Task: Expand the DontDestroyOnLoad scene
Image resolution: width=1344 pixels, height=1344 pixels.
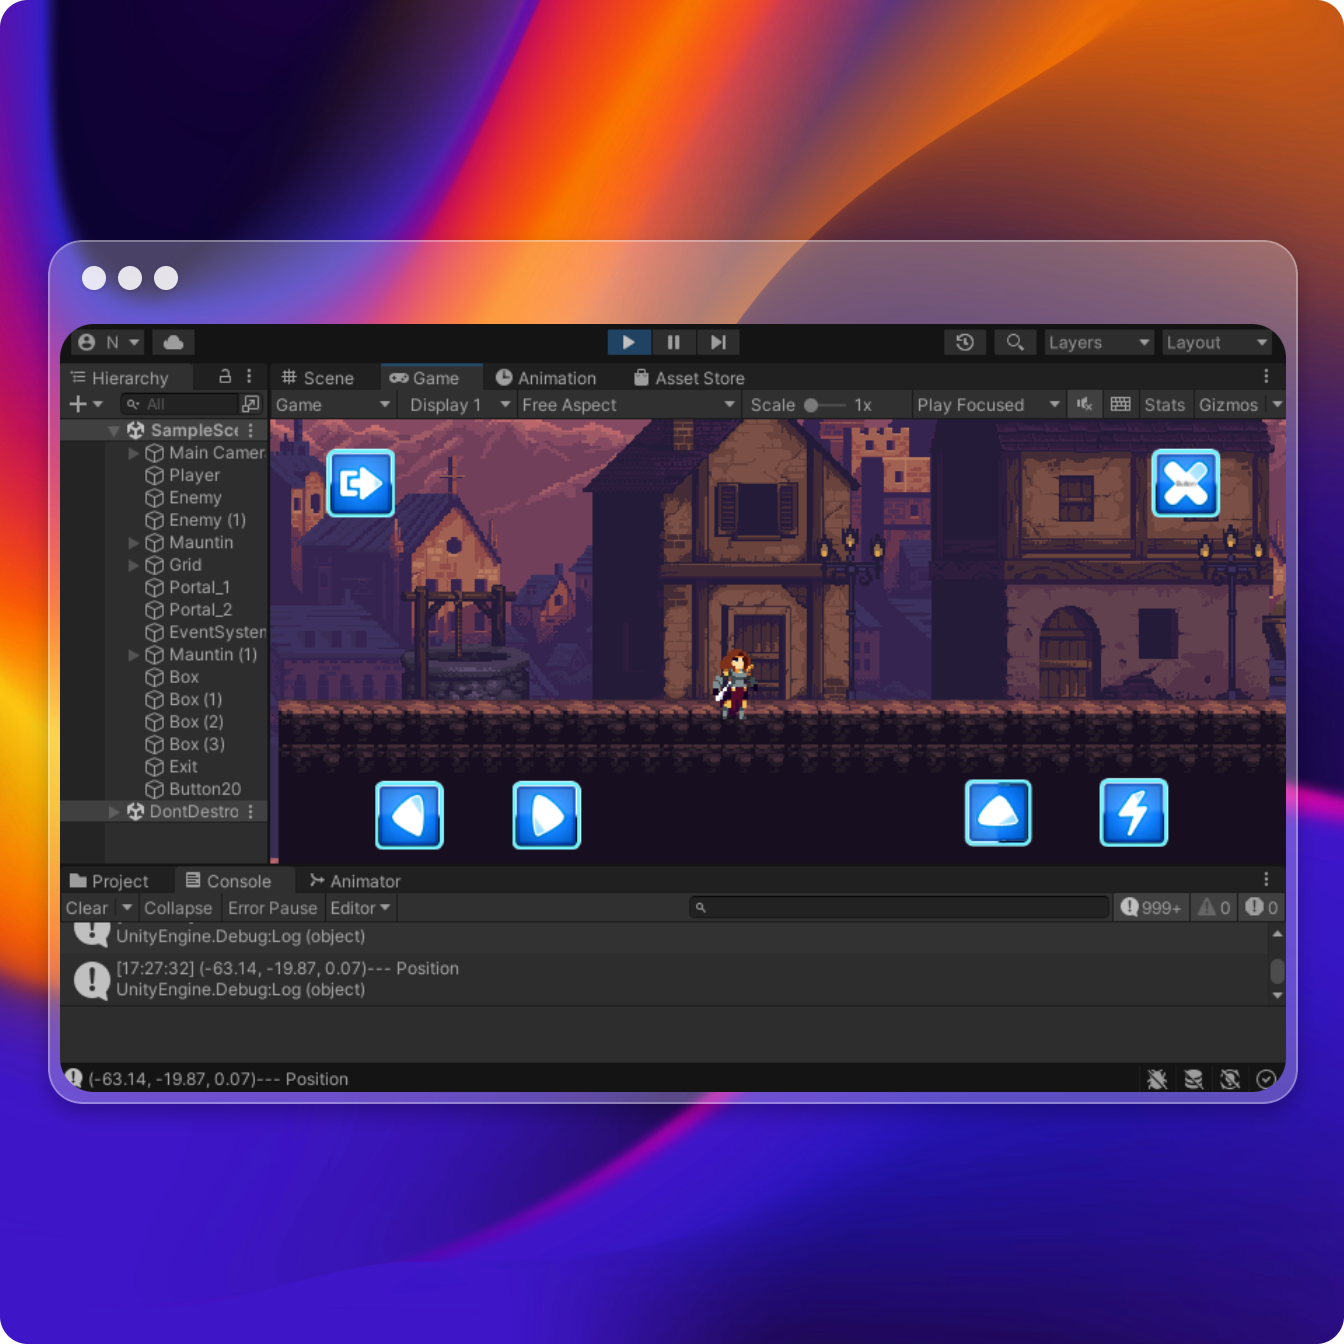Action: click(114, 812)
